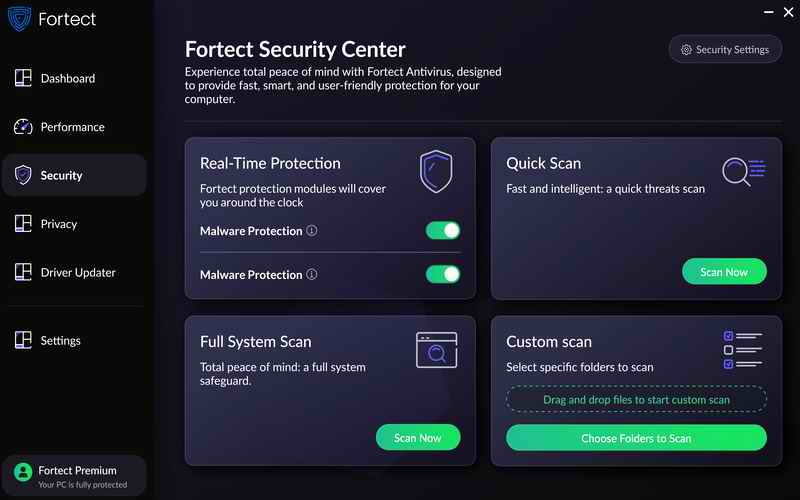Open Settings from the sidebar
800x500 pixels.
60,341
